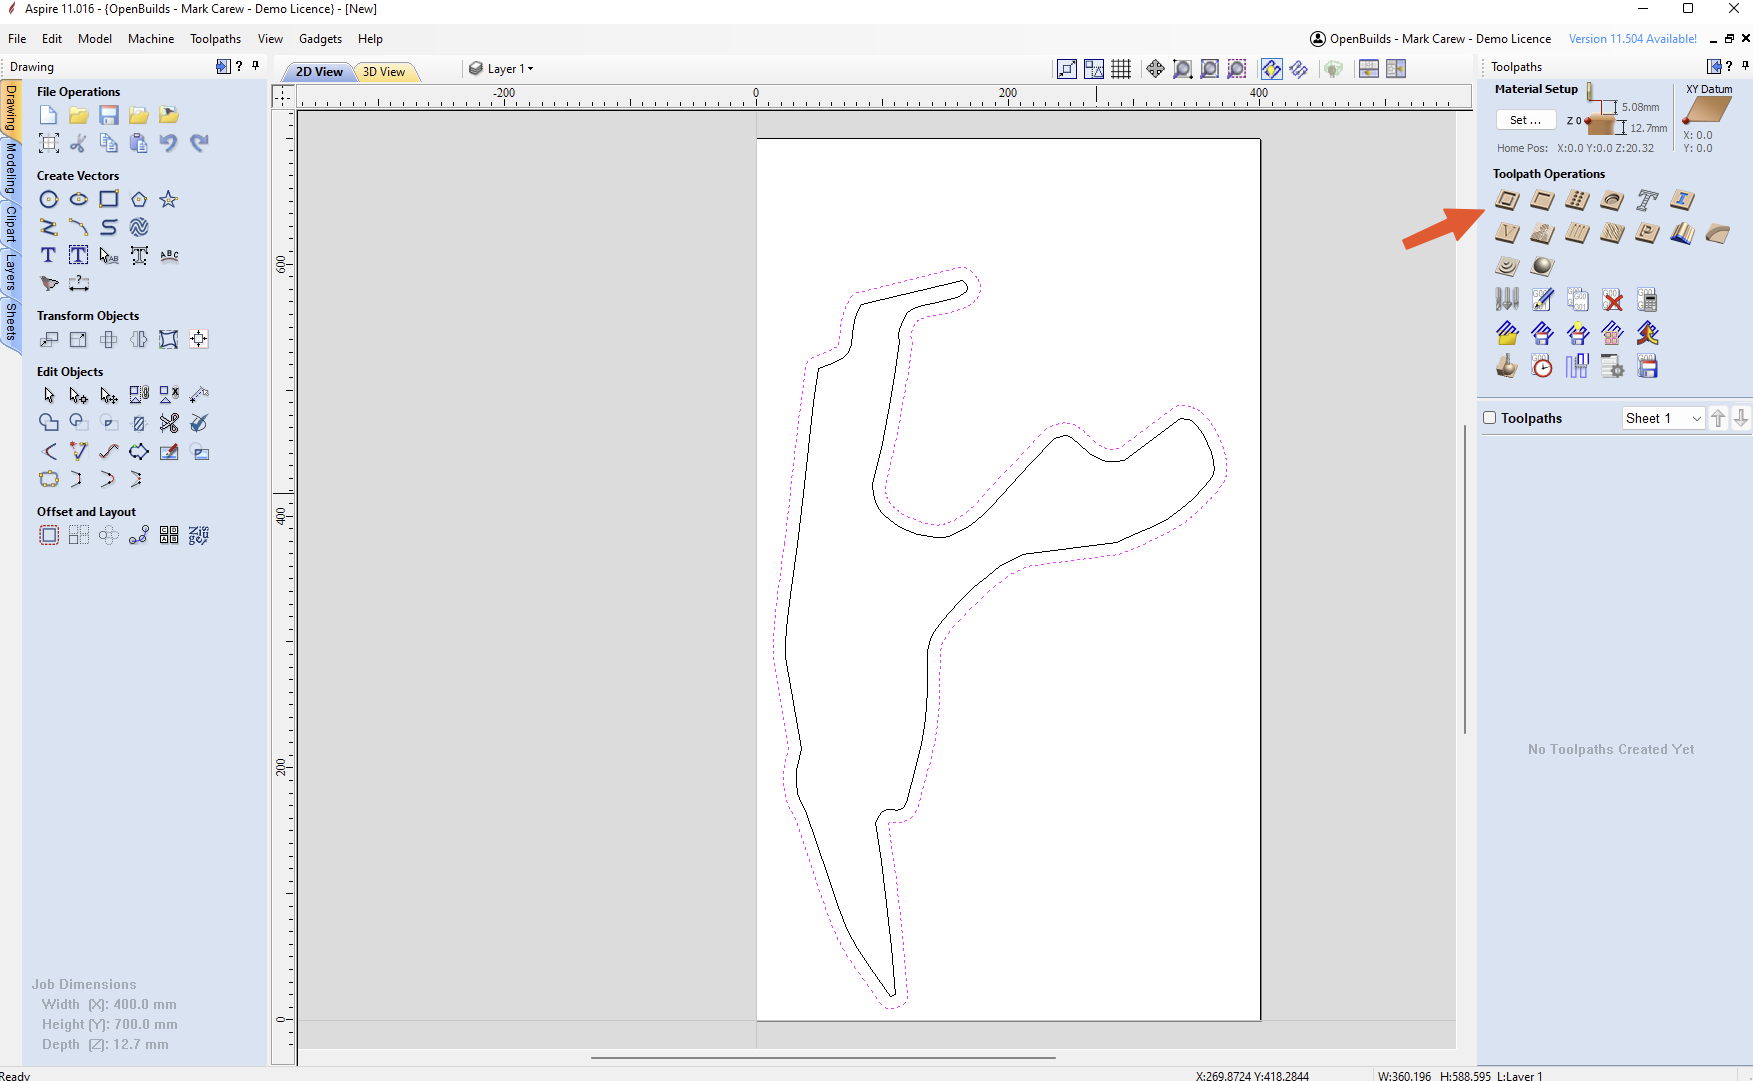Open the Pocket toolpath tool
The width and height of the screenshot is (1753, 1081).
coord(1542,200)
